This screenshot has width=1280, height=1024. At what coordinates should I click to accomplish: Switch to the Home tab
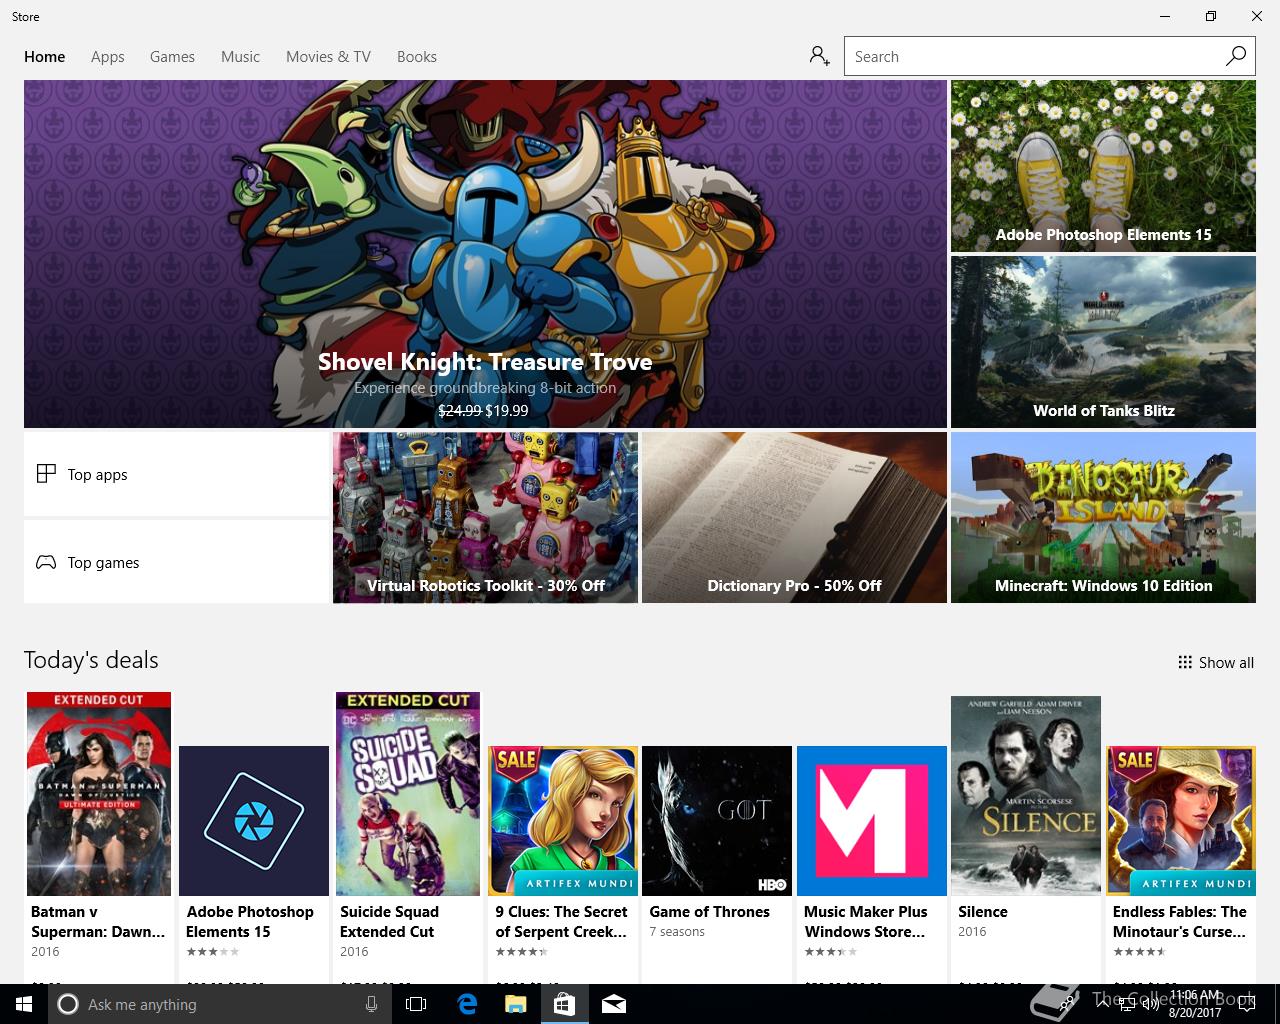(x=45, y=56)
